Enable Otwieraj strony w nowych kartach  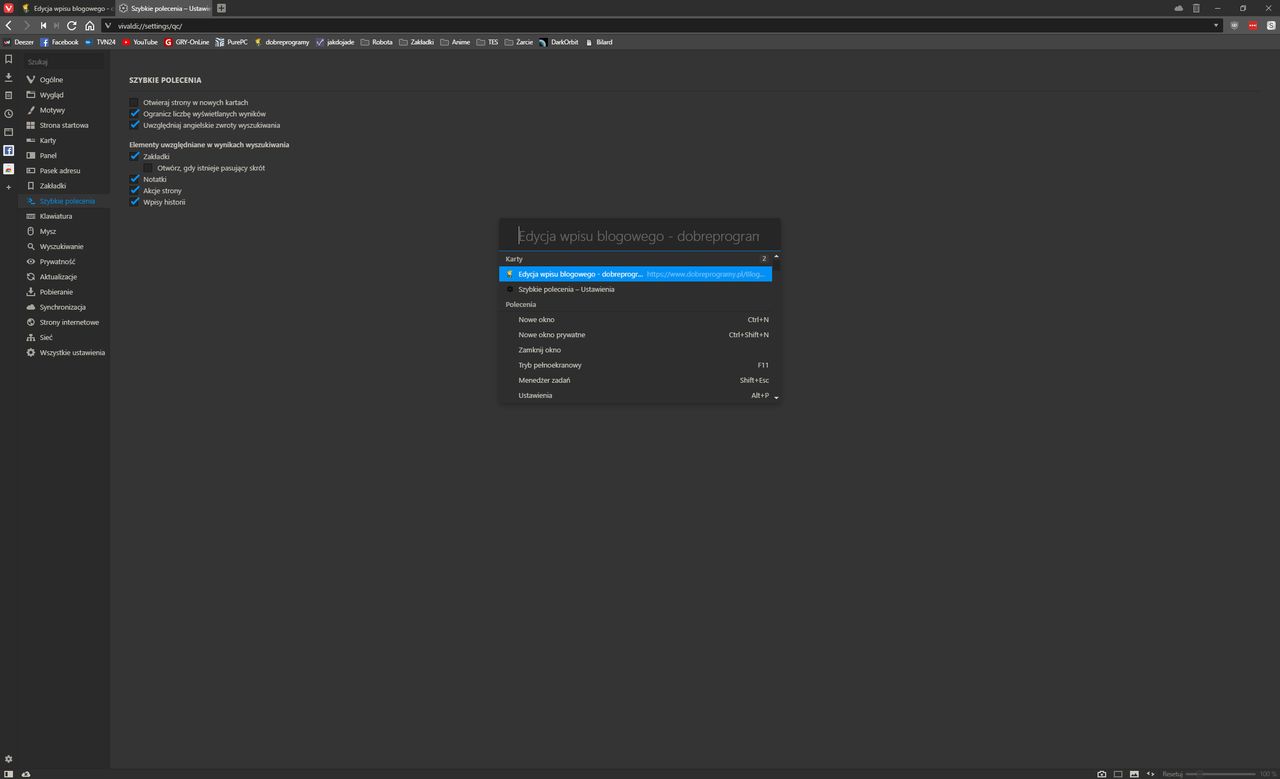[134, 102]
